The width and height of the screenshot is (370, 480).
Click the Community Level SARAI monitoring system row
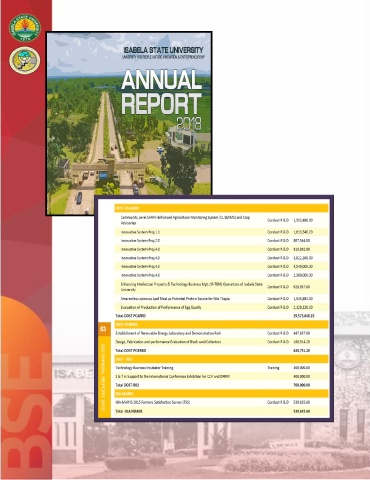tap(221, 220)
